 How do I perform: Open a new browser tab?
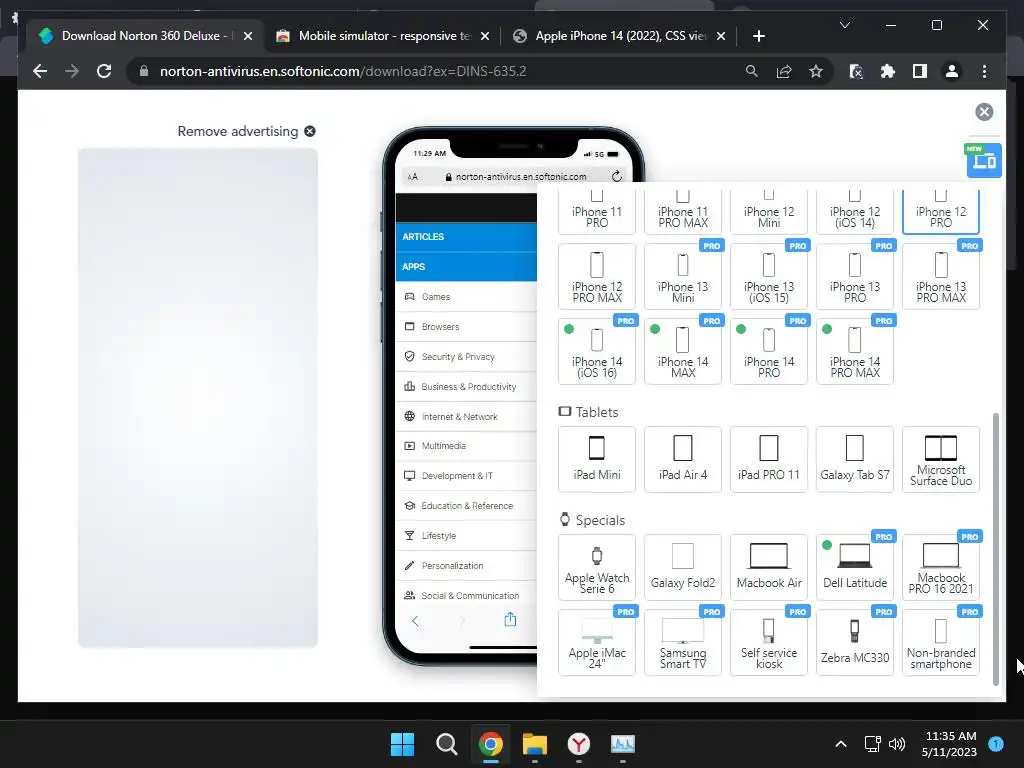(758, 36)
